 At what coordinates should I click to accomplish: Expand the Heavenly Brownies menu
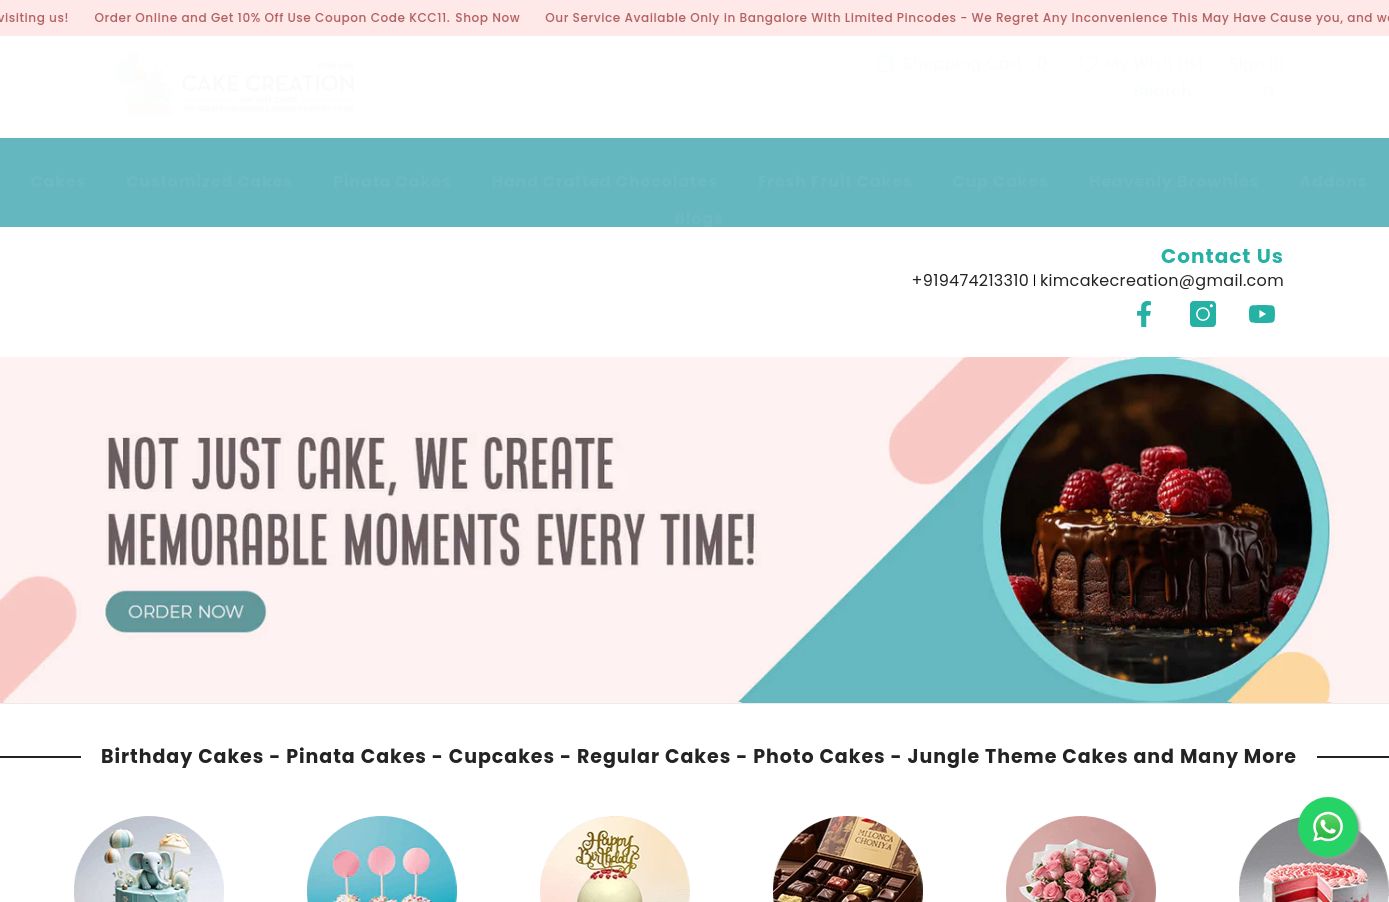(x=1174, y=181)
